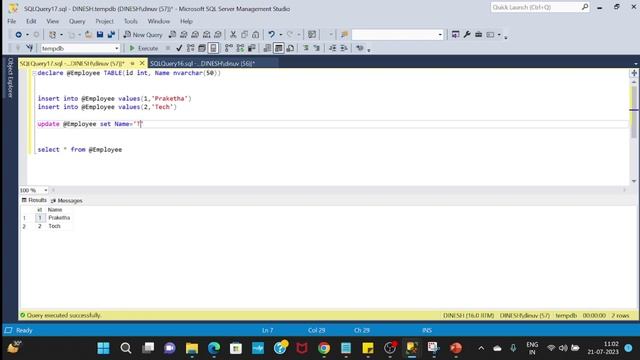Click the Execute button

[144, 48]
